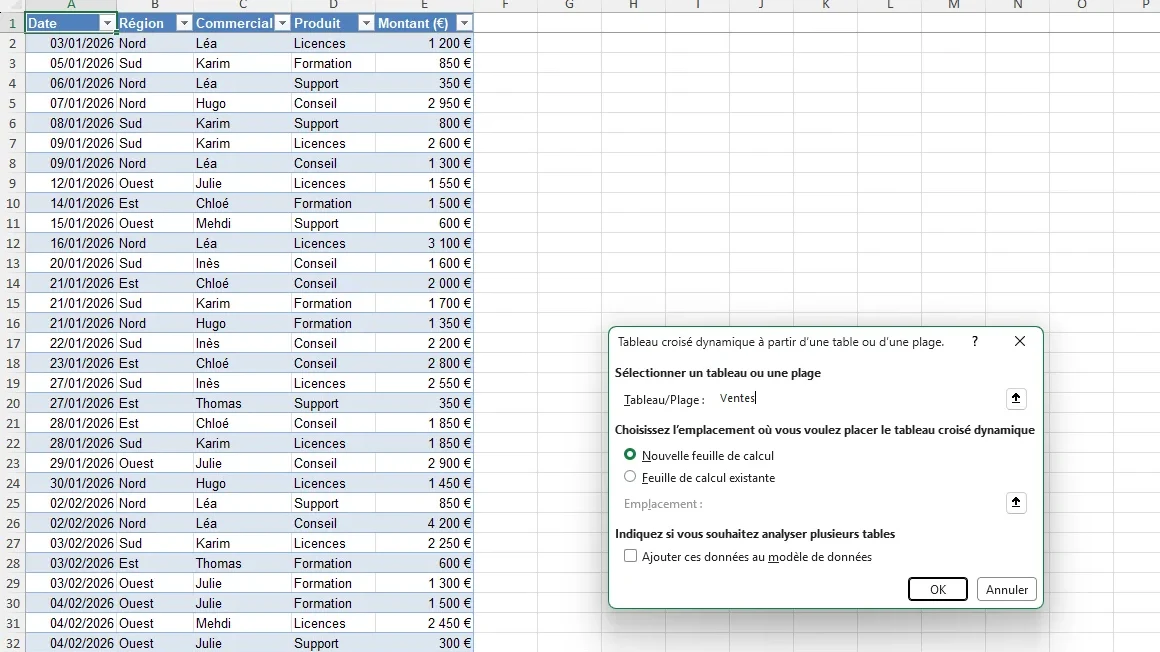
Task: Click date 23/01/2026 cell
Action: coord(71,363)
